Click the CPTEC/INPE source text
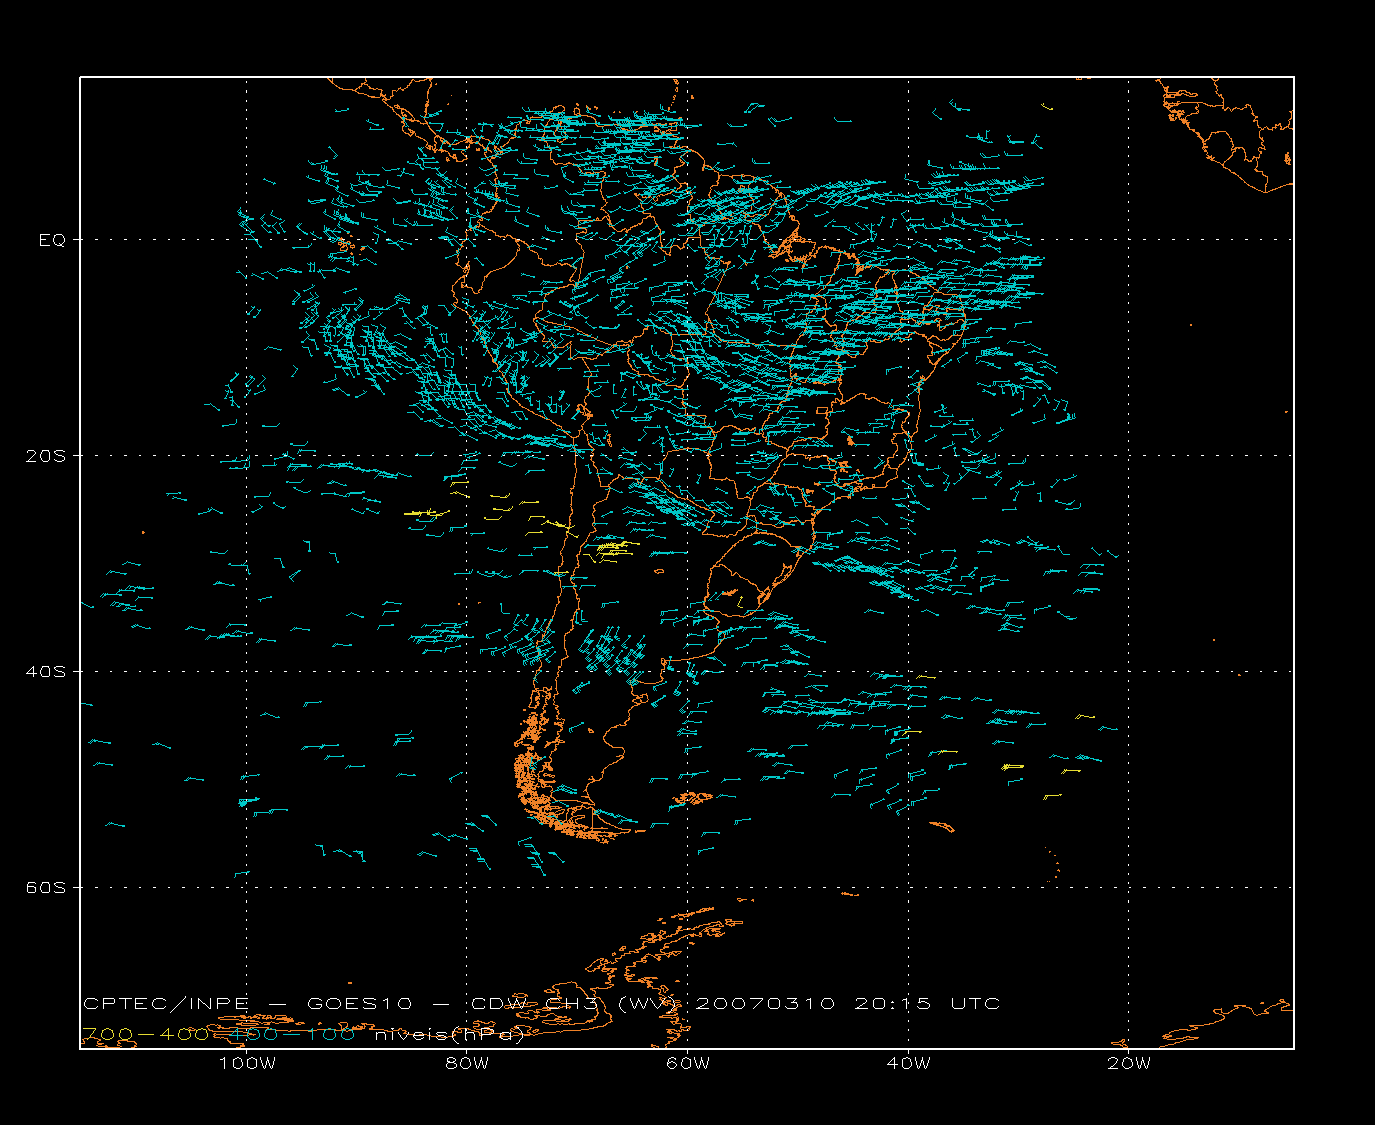This screenshot has width=1375, height=1125. pos(165,1003)
